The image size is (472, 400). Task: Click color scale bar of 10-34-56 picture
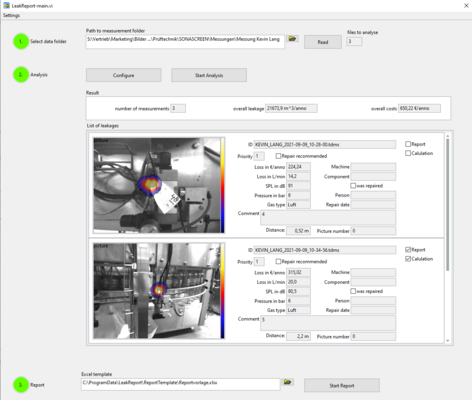click(222, 291)
